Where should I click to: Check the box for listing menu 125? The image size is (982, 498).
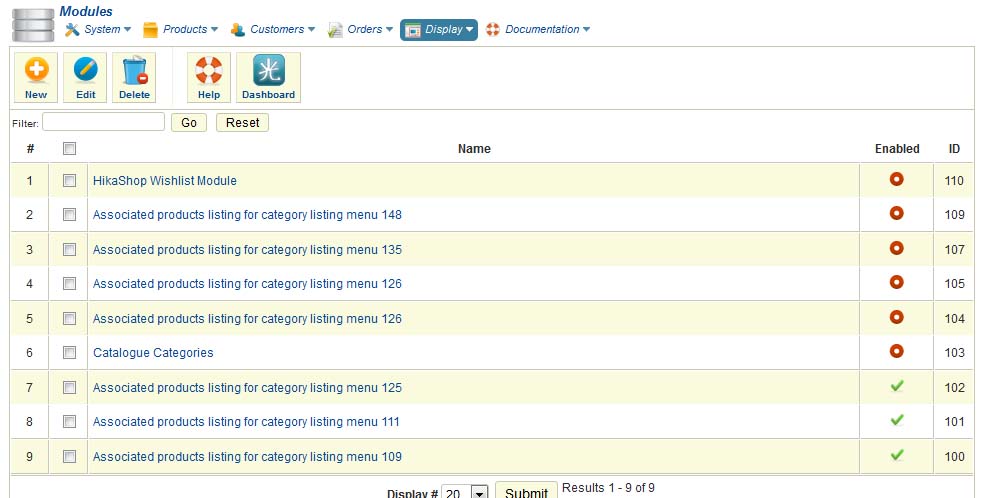[70, 387]
